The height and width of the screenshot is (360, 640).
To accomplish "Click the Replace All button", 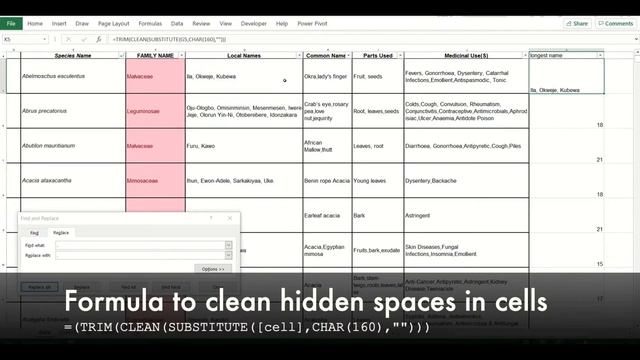I will [40, 287].
